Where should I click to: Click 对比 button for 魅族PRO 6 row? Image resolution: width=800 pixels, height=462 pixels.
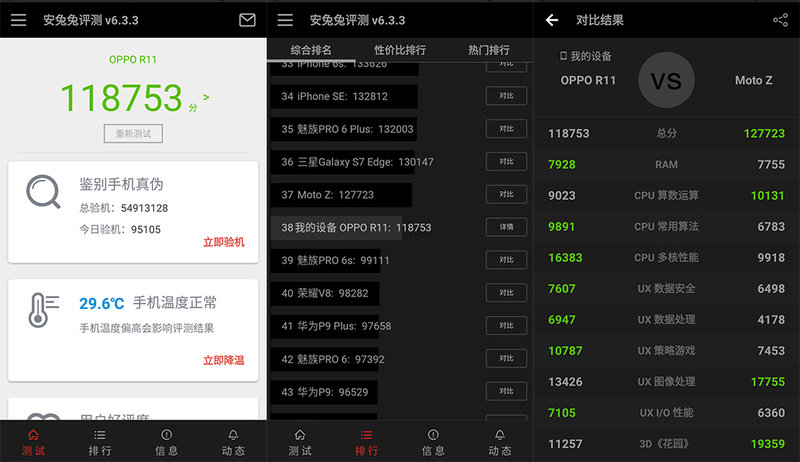506,358
